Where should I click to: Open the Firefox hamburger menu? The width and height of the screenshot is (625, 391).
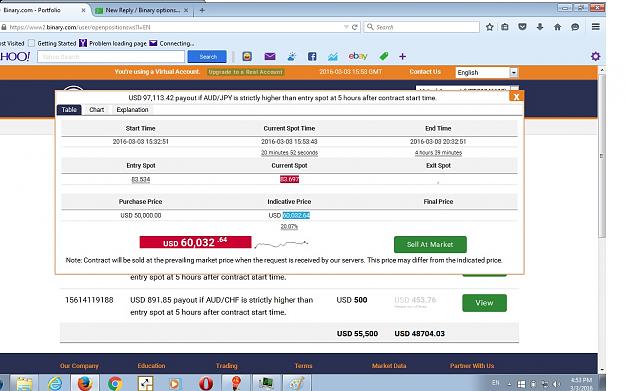596,27
